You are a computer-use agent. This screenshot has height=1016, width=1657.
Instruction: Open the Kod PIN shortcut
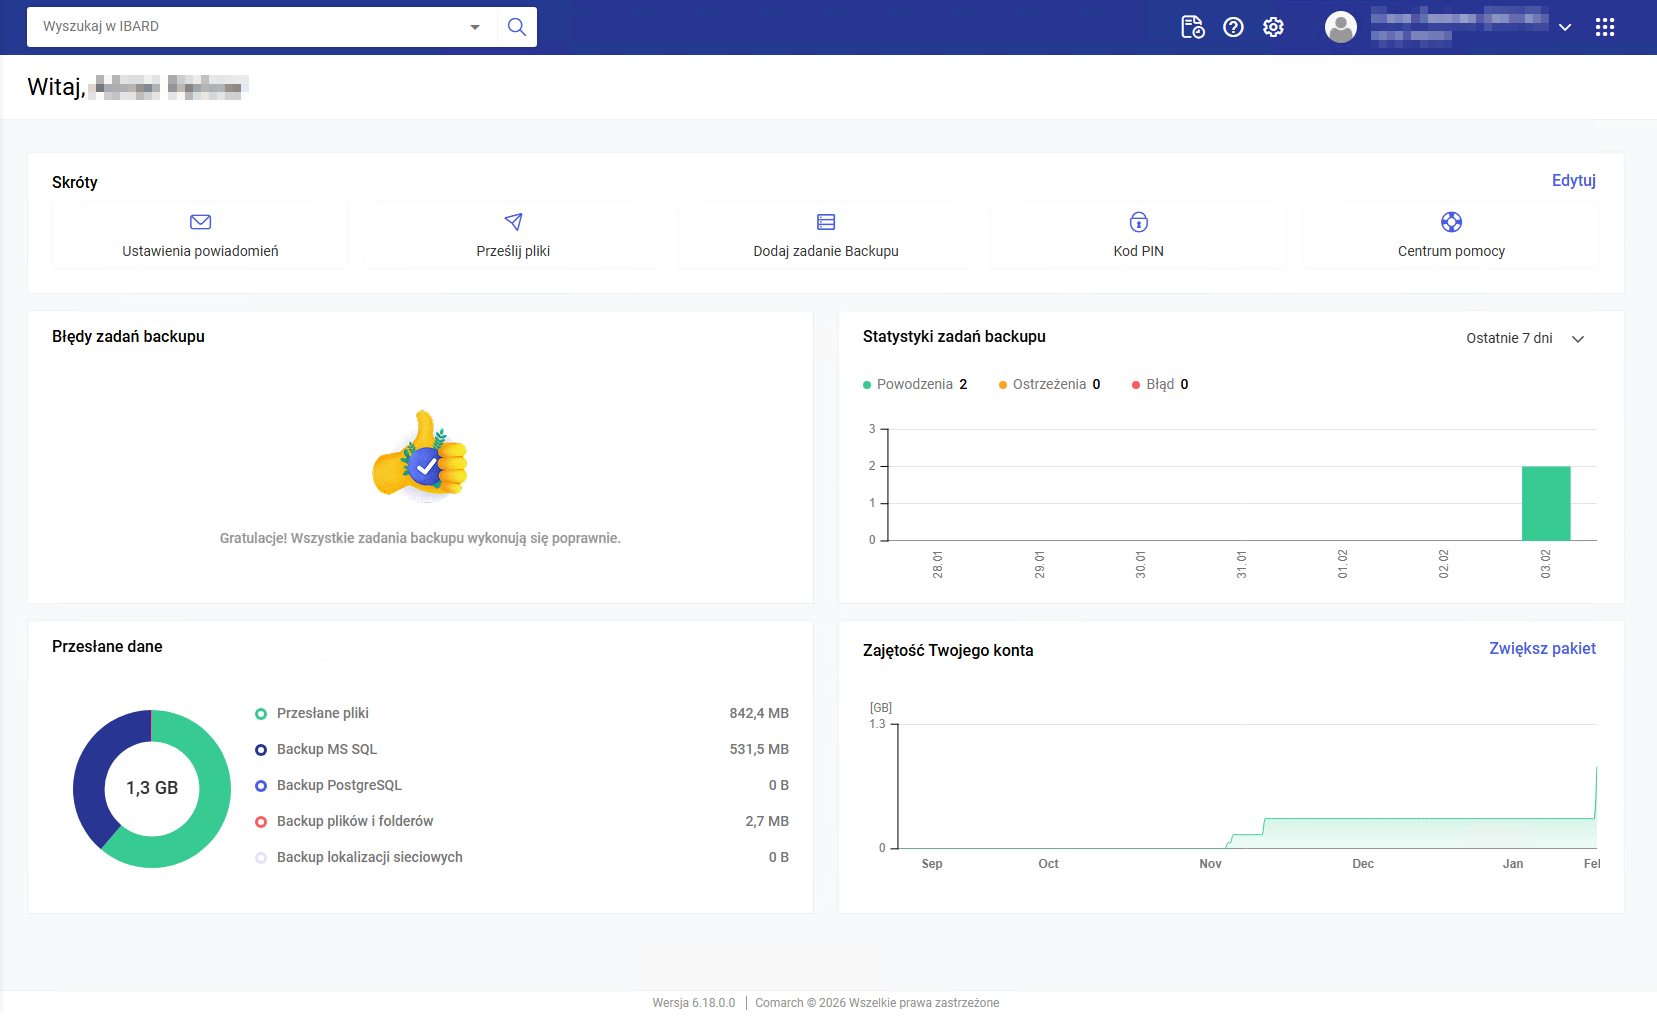[x=1138, y=236]
